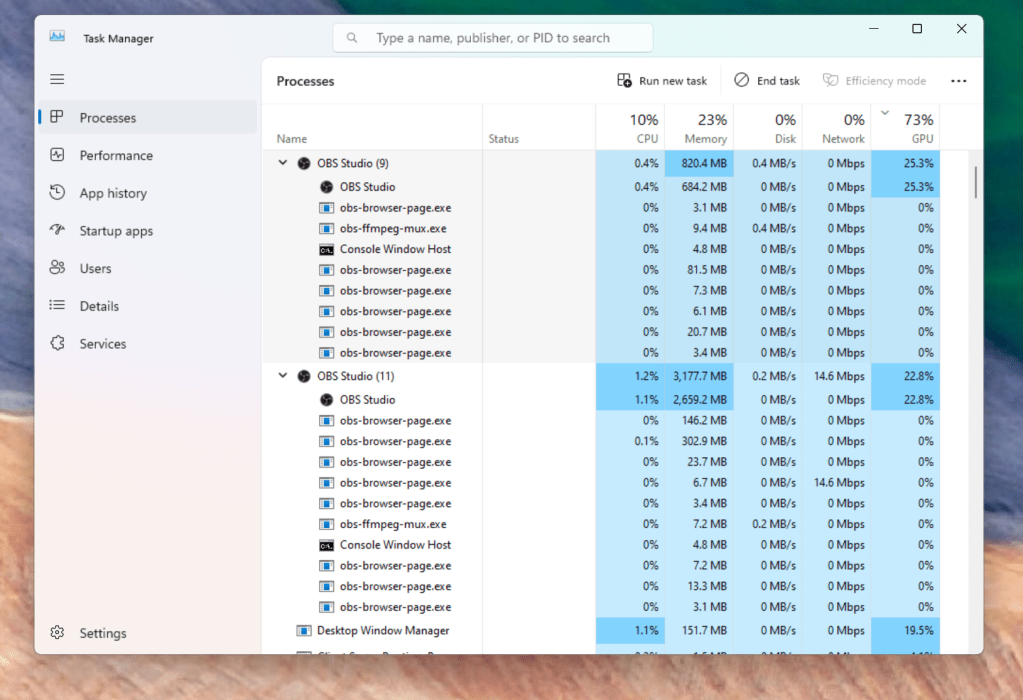Image resolution: width=1023 pixels, height=700 pixels.
Task: Click the Startup apps gauge icon
Action: [57, 230]
